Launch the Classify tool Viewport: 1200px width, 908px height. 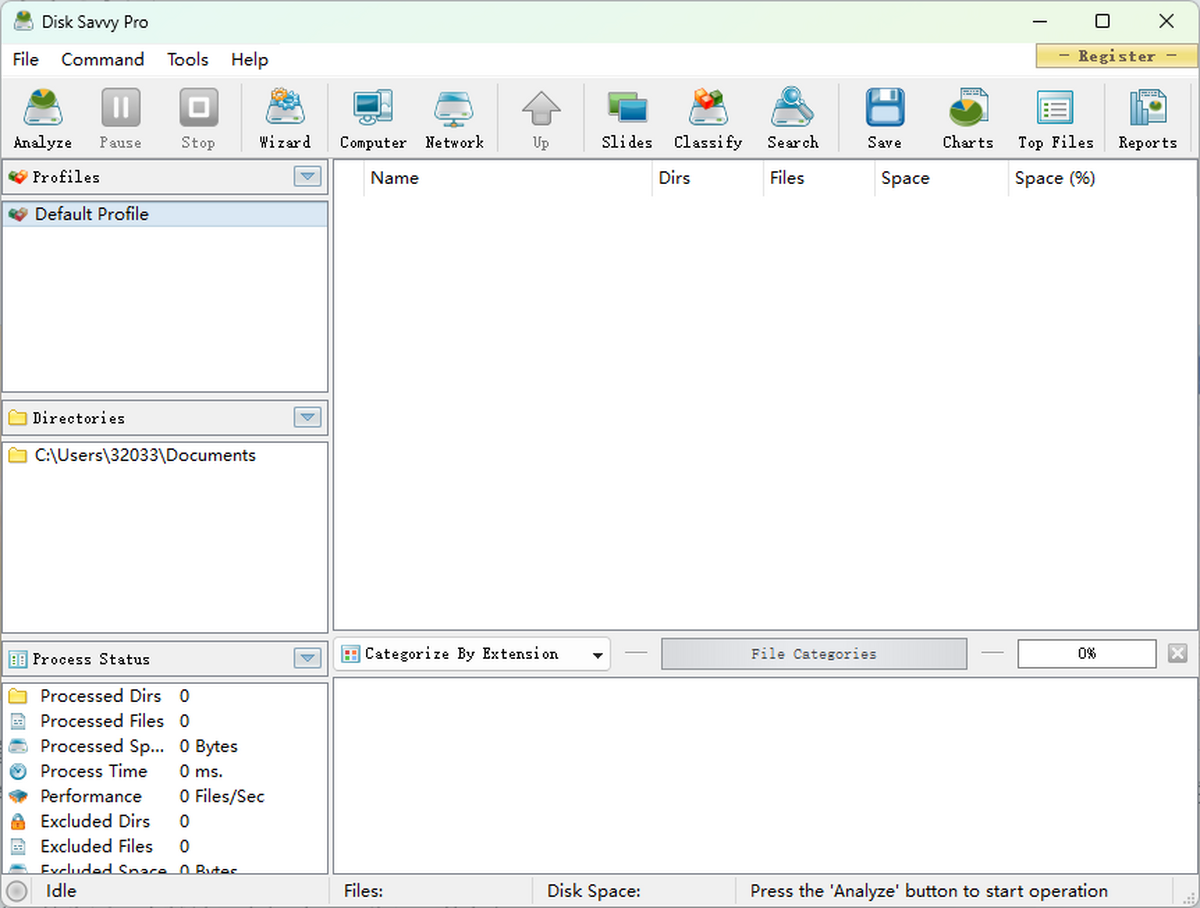pos(708,115)
